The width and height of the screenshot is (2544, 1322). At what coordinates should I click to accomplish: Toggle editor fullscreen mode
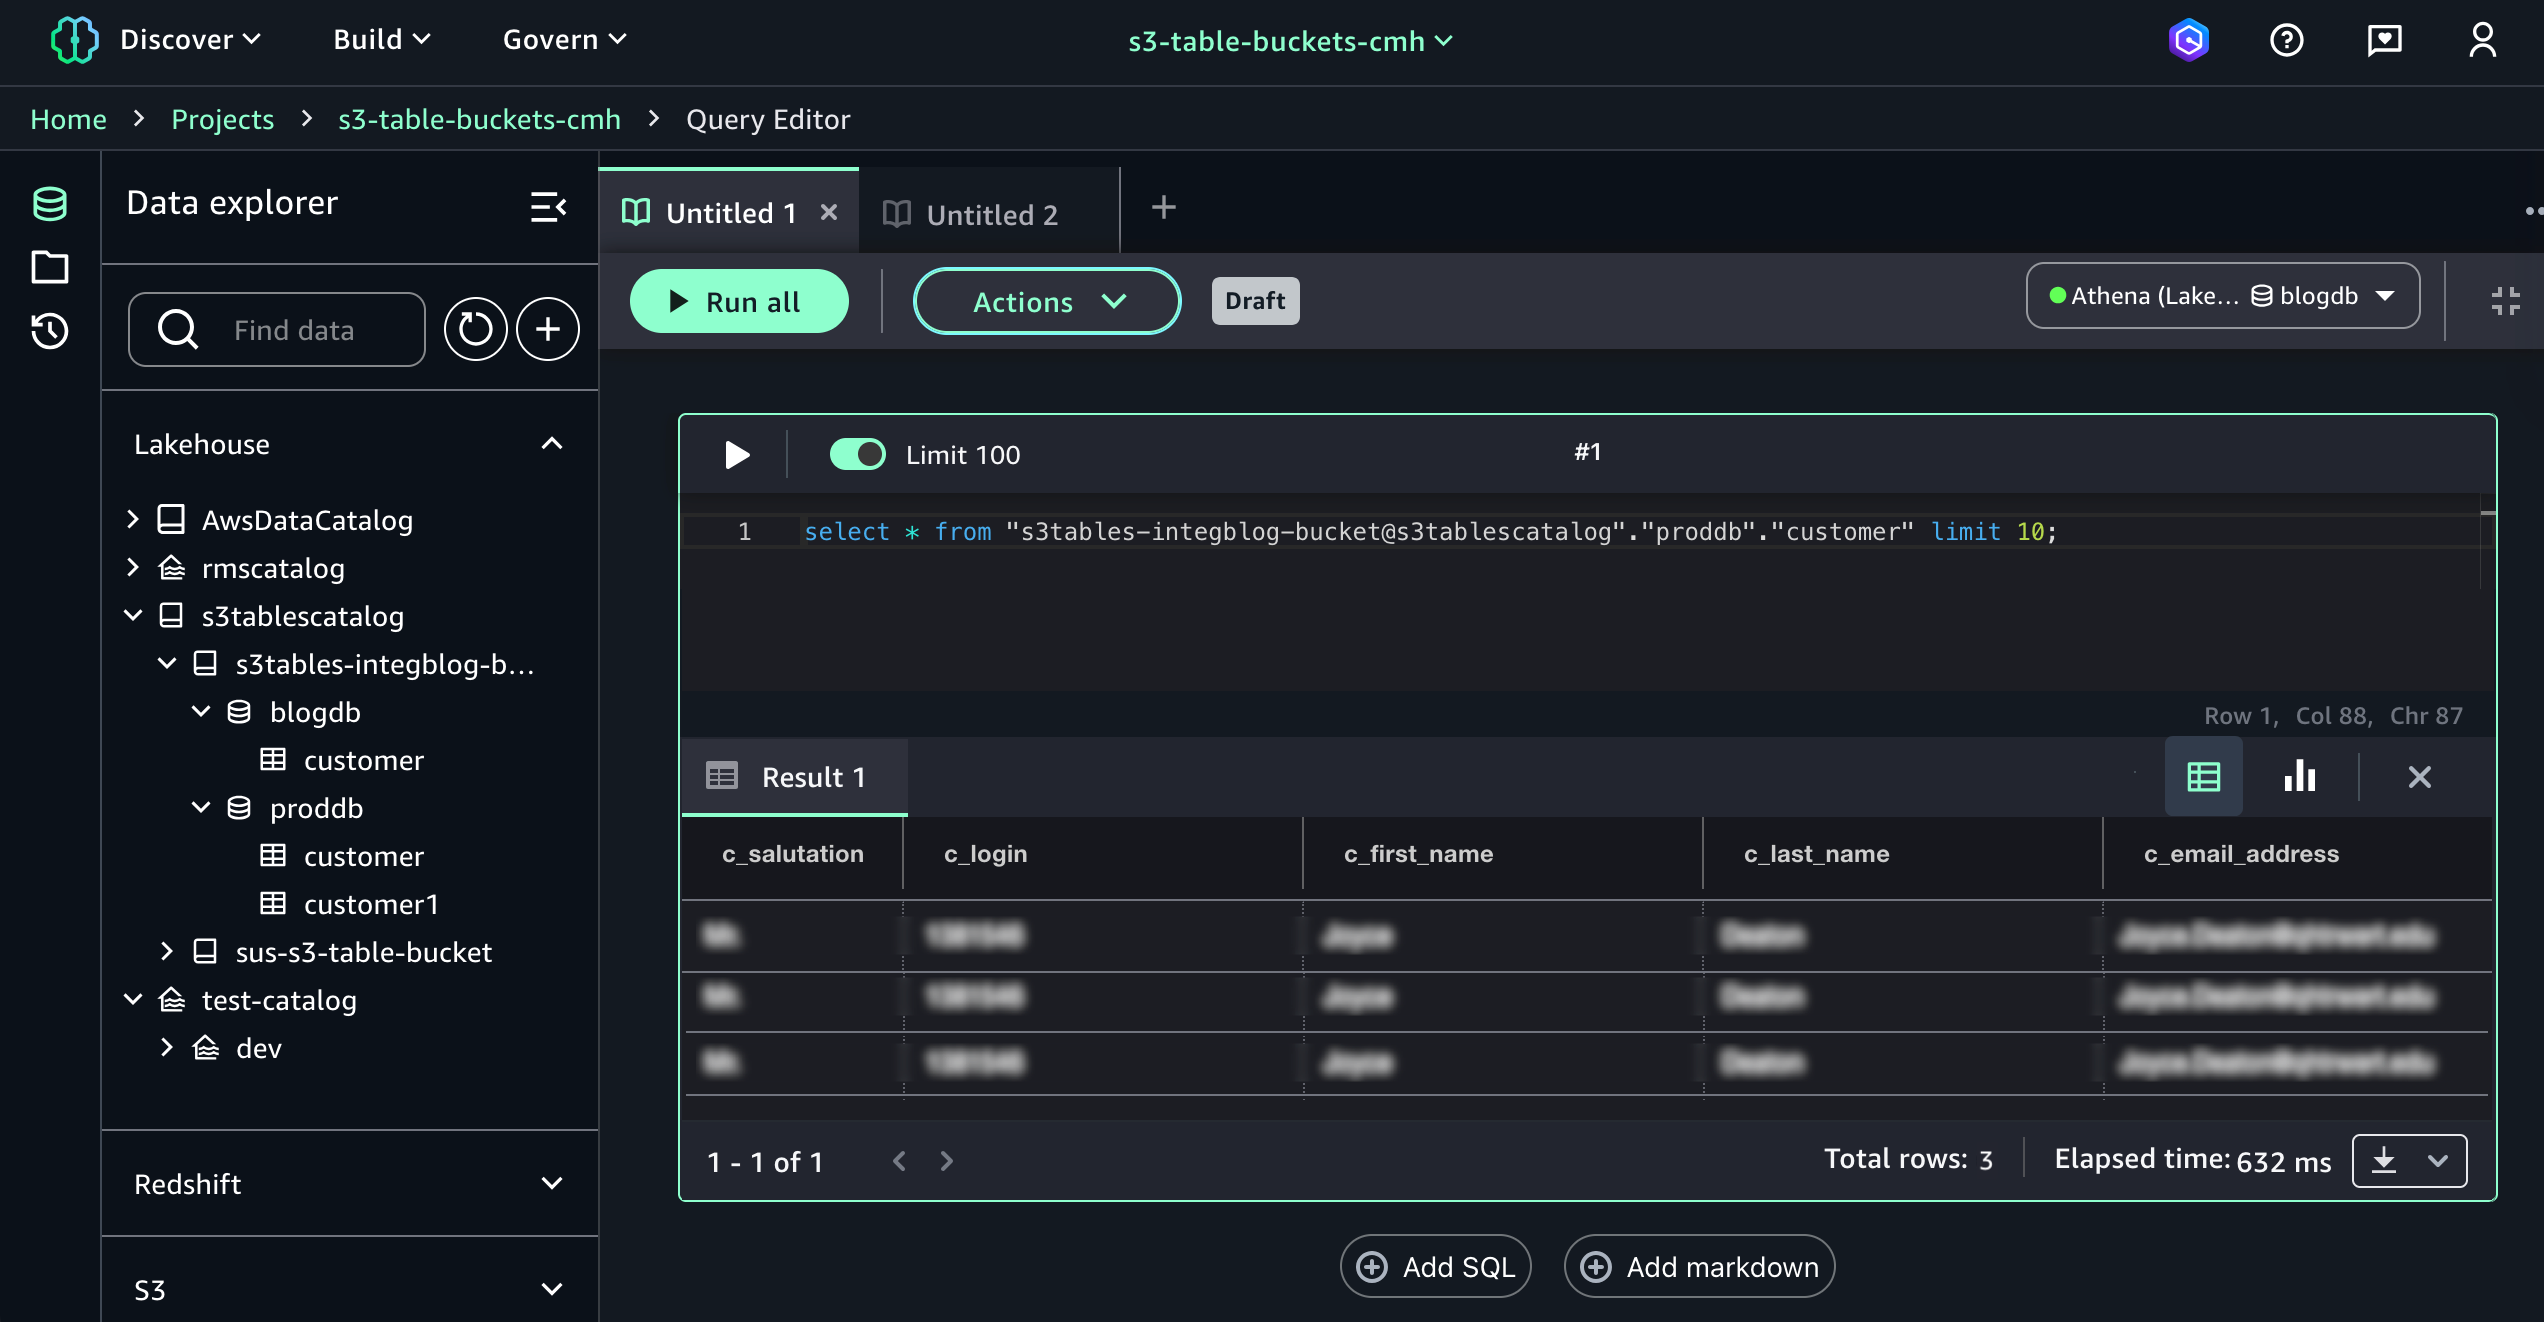pos(2506,300)
